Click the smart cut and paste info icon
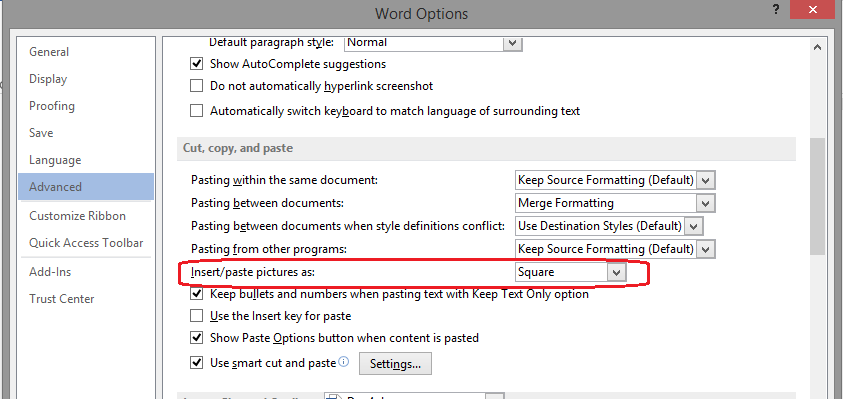The width and height of the screenshot is (843, 399). [x=344, y=361]
